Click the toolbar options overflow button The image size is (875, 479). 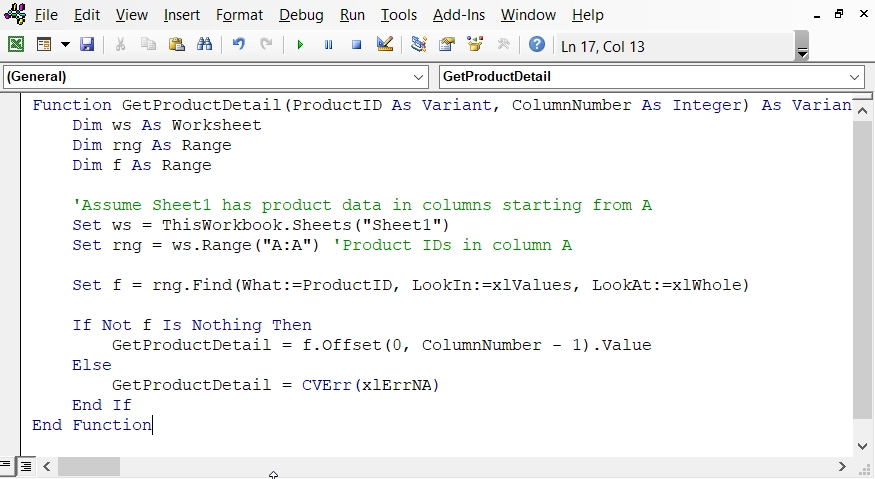802,47
